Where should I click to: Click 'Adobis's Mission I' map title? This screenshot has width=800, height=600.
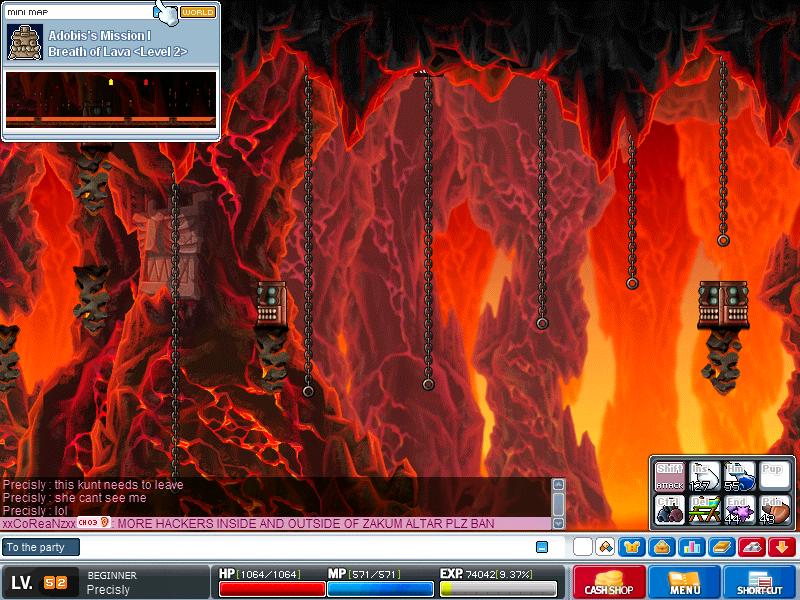99,36
